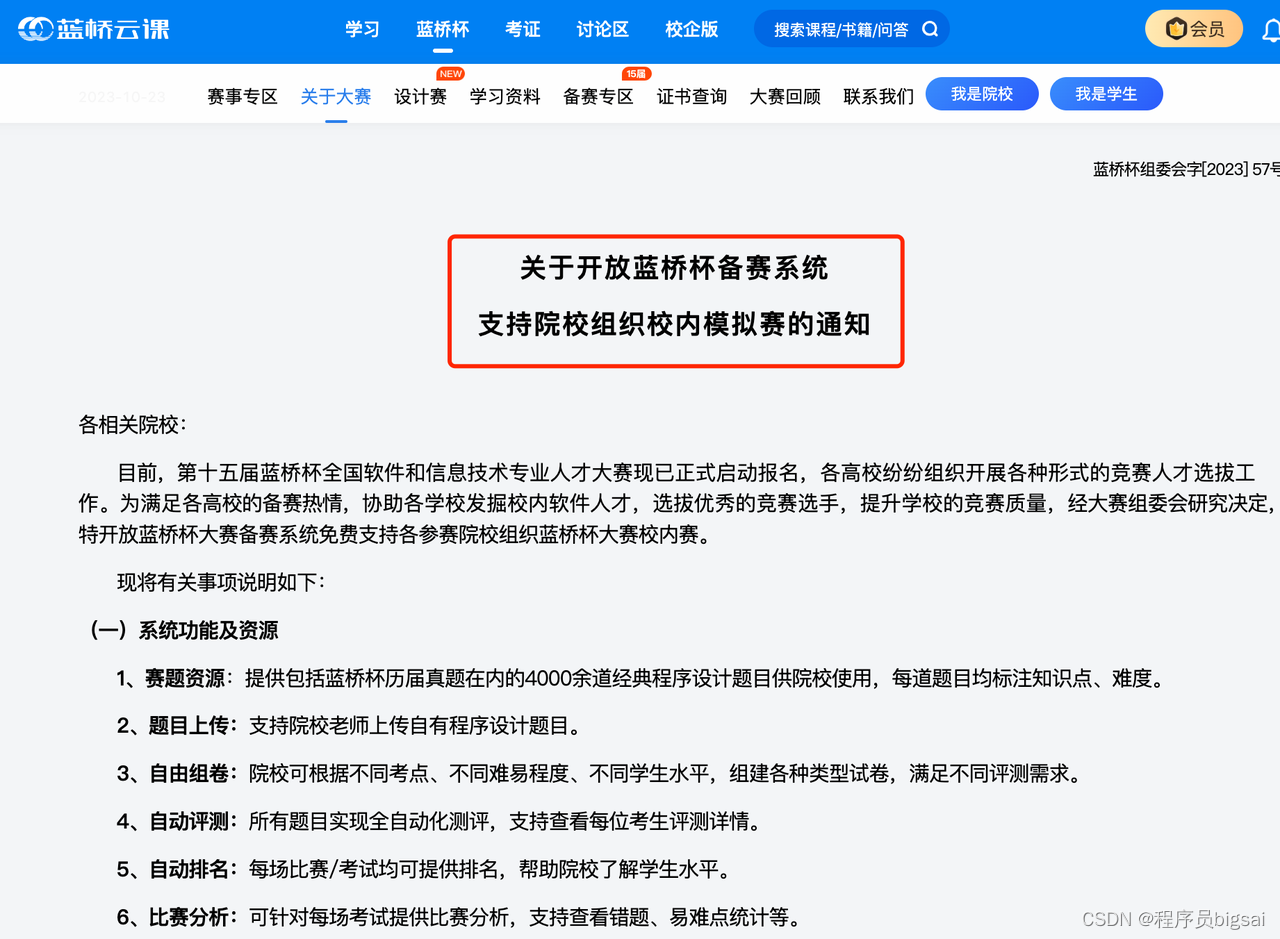Click the 蓝桥云课 logo icon
Viewport: 1280px width, 939px height.
[34, 29]
